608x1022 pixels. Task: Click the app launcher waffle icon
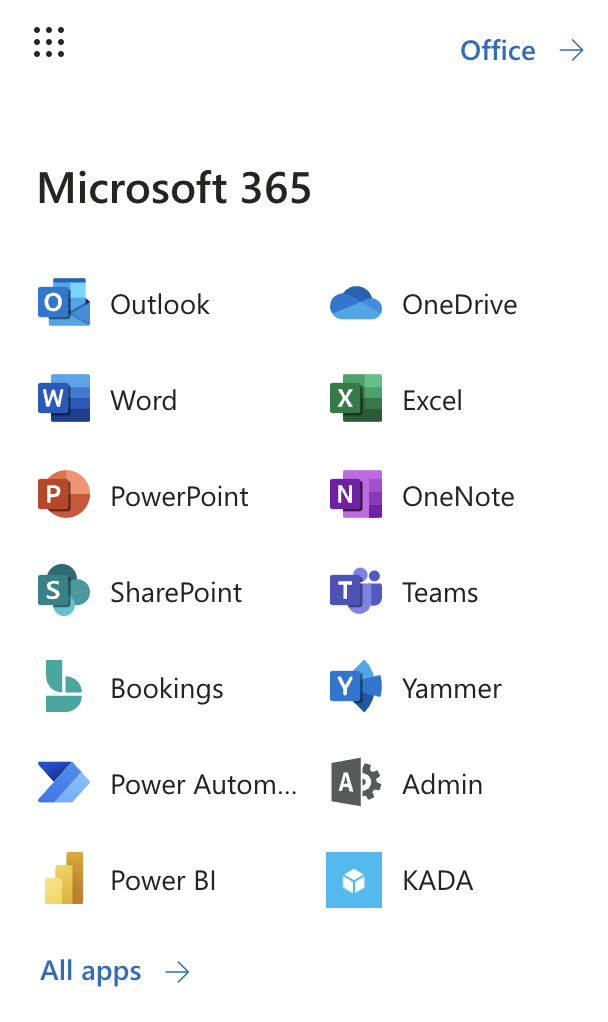49,42
